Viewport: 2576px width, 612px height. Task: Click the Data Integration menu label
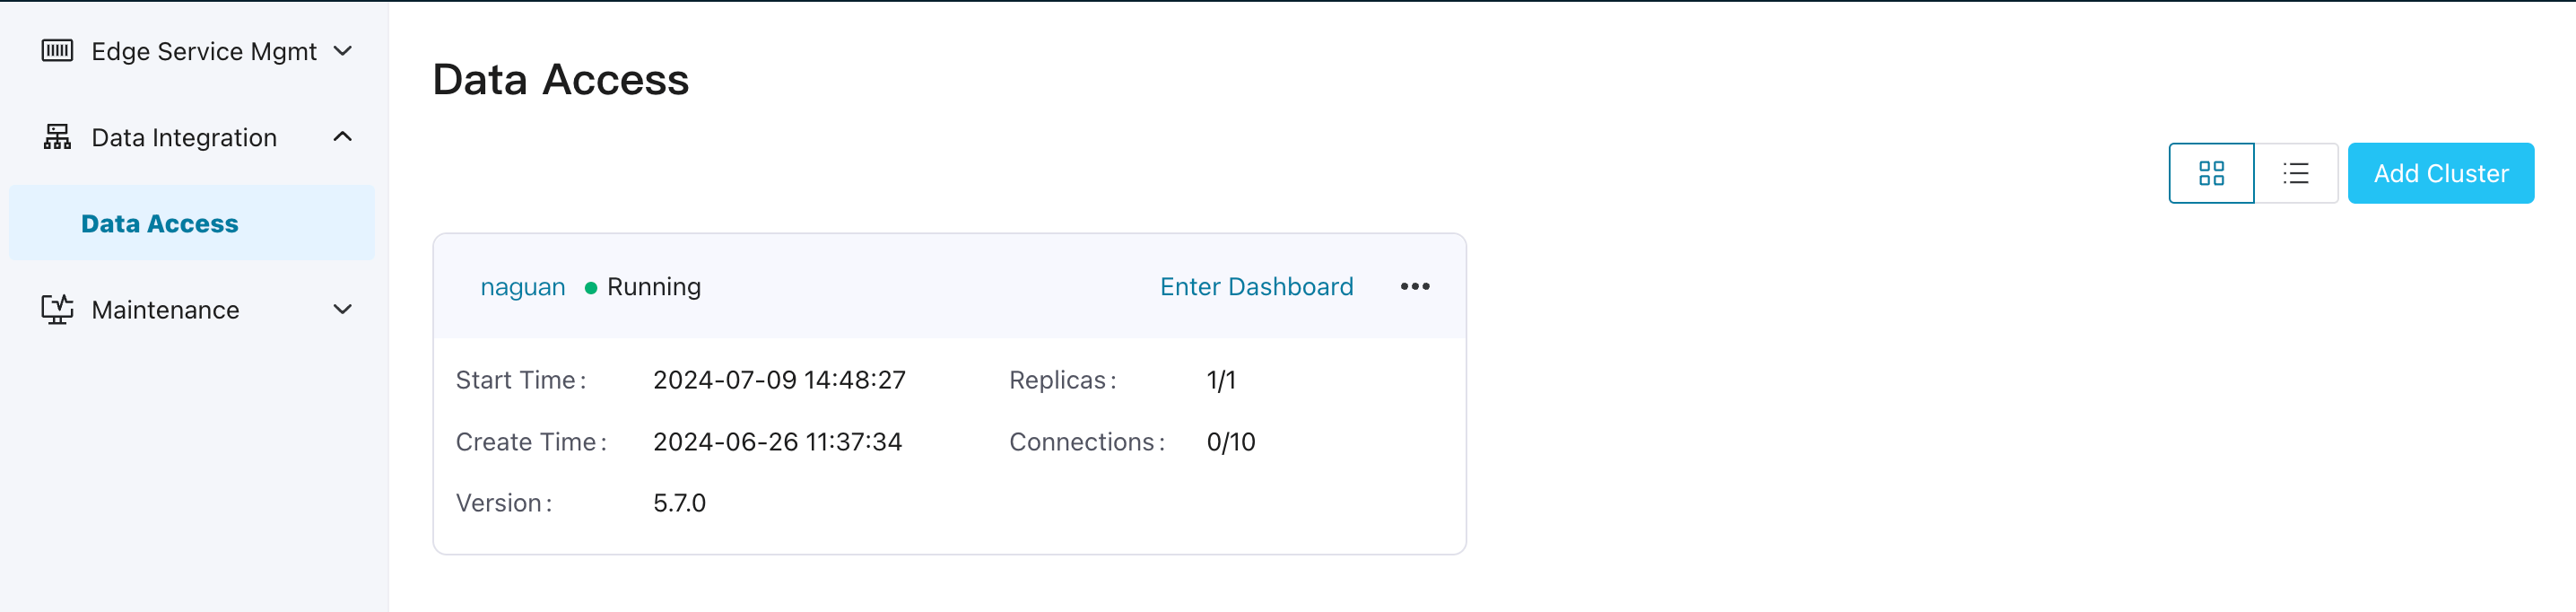point(184,138)
